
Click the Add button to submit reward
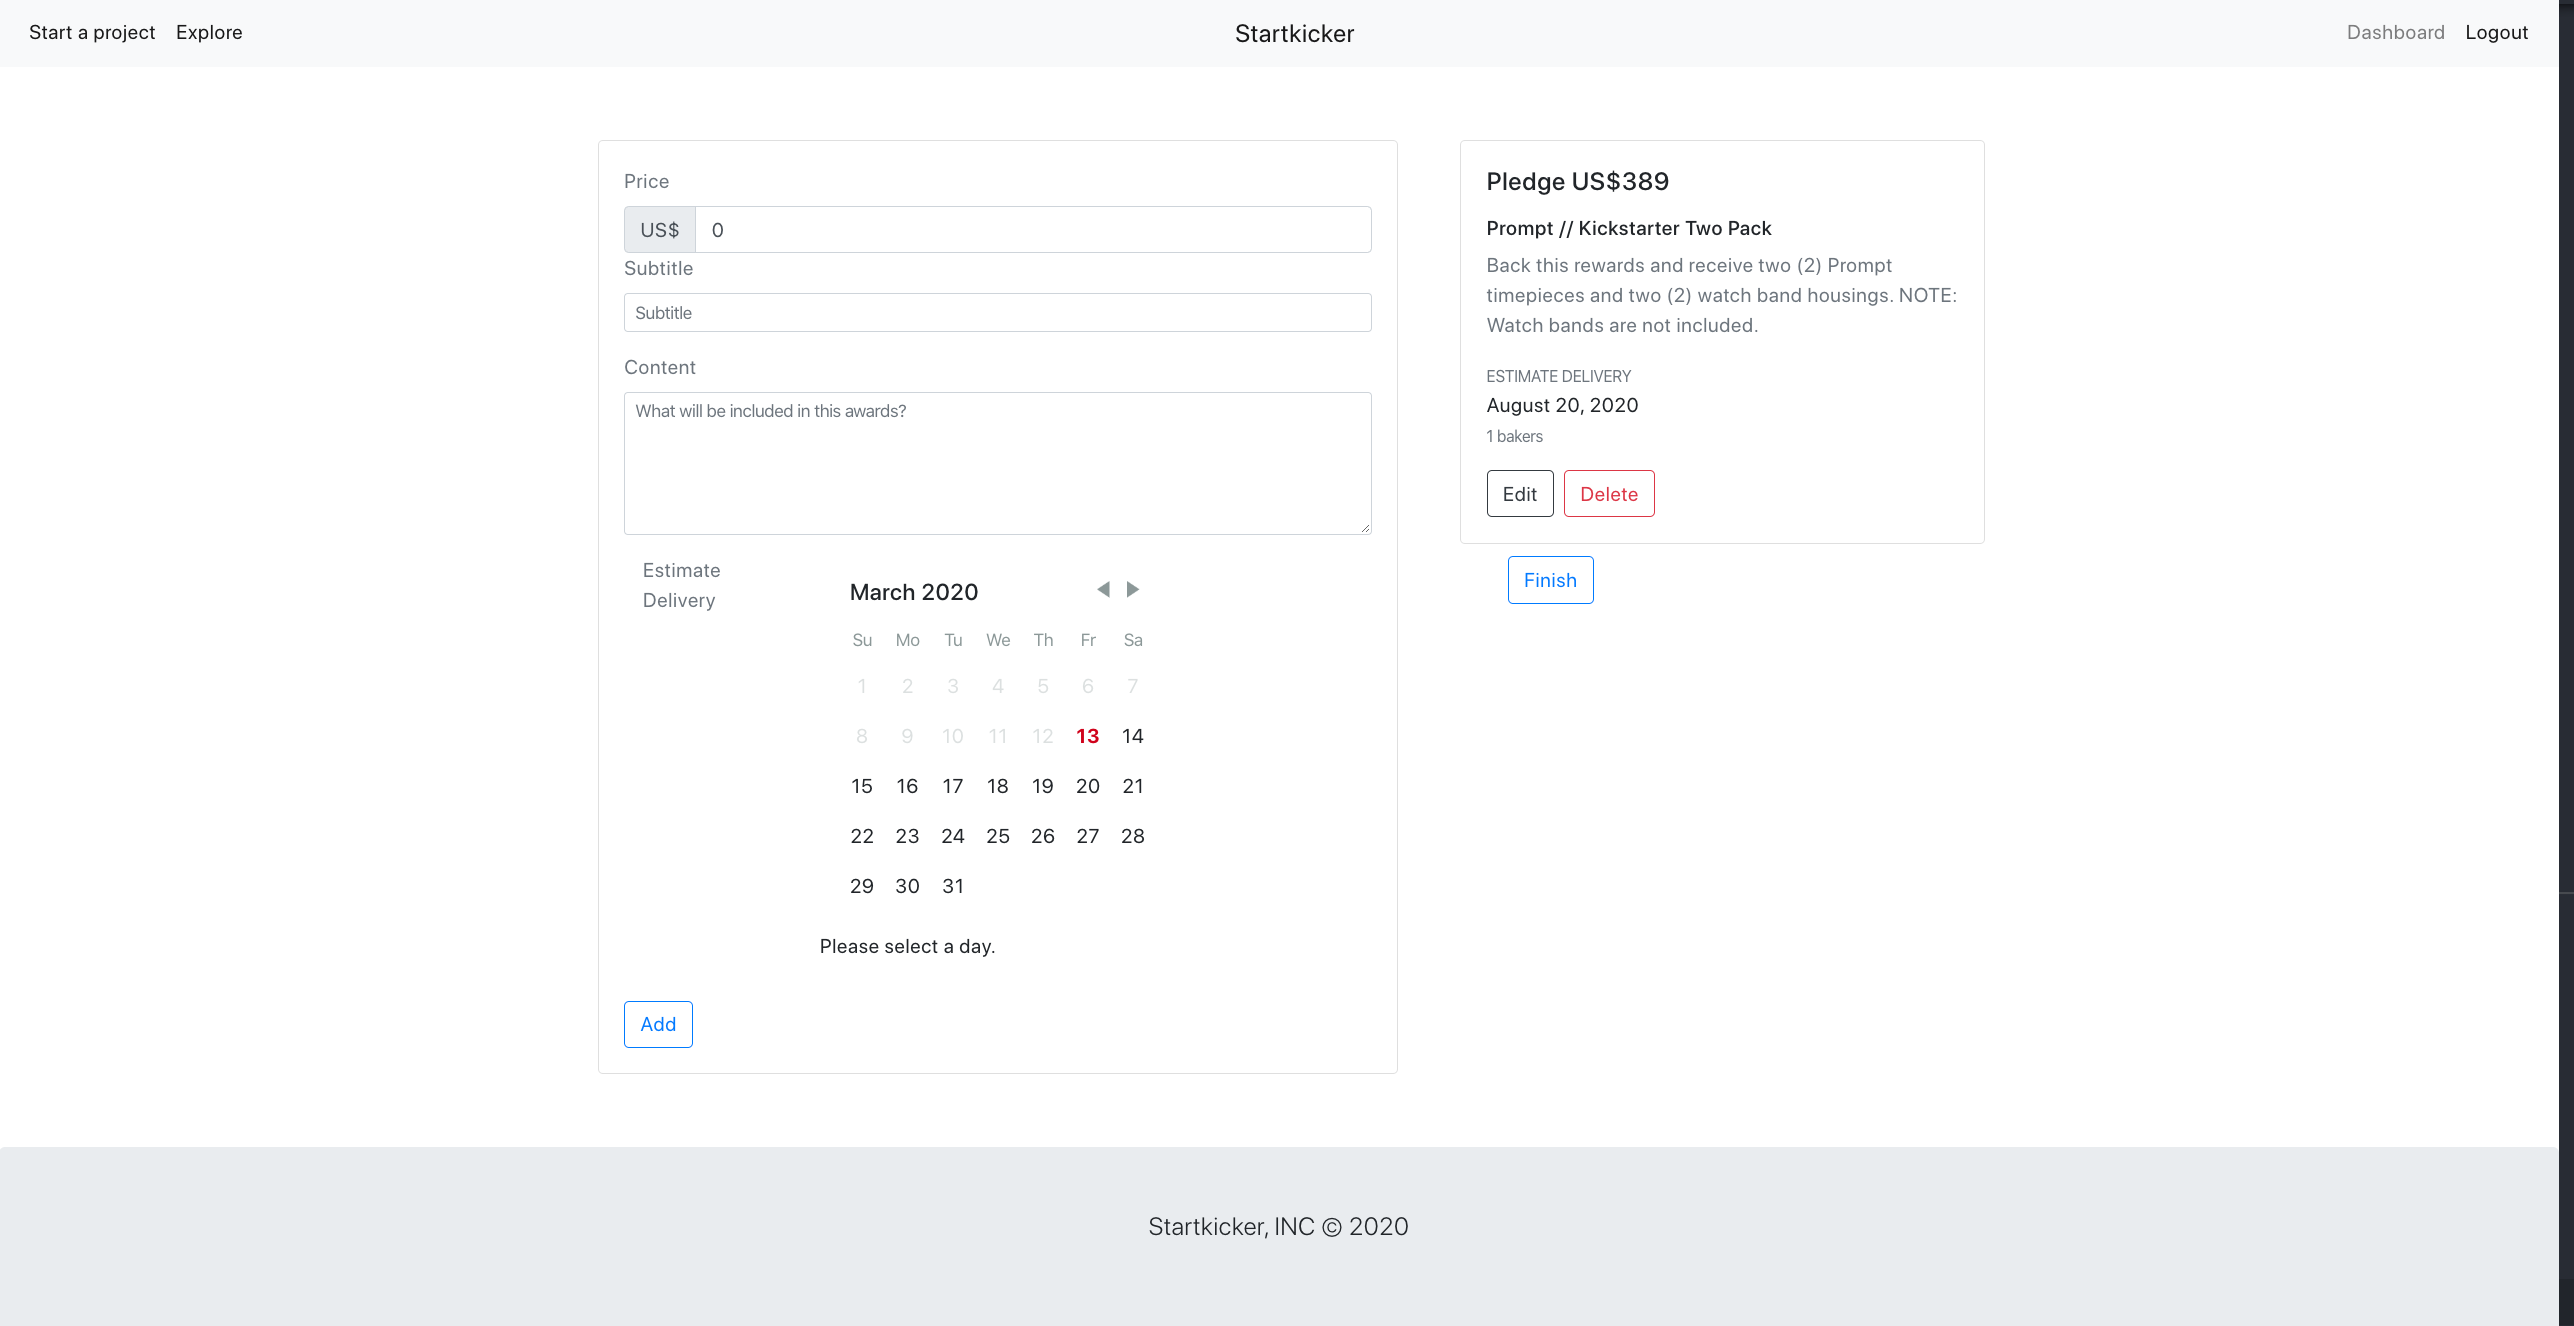(x=658, y=1023)
